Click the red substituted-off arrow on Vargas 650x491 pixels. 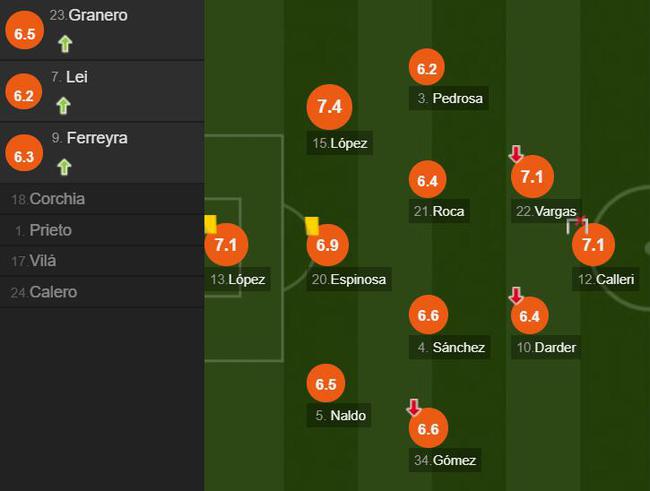click(x=516, y=153)
